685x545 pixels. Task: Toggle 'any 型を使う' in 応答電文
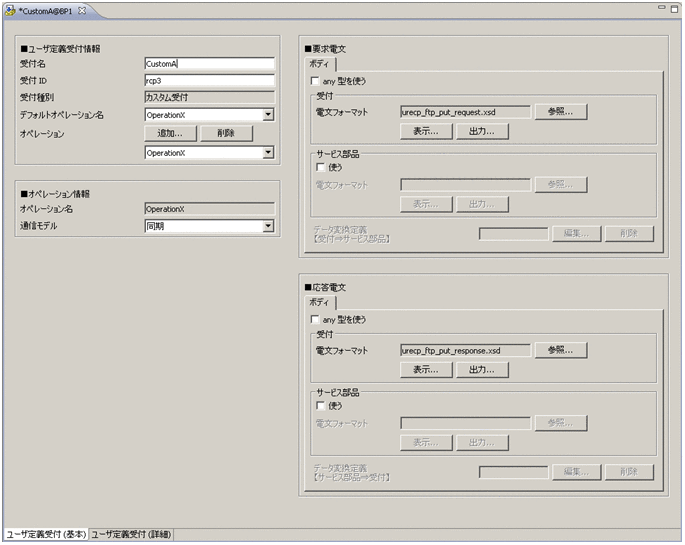point(316,319)
